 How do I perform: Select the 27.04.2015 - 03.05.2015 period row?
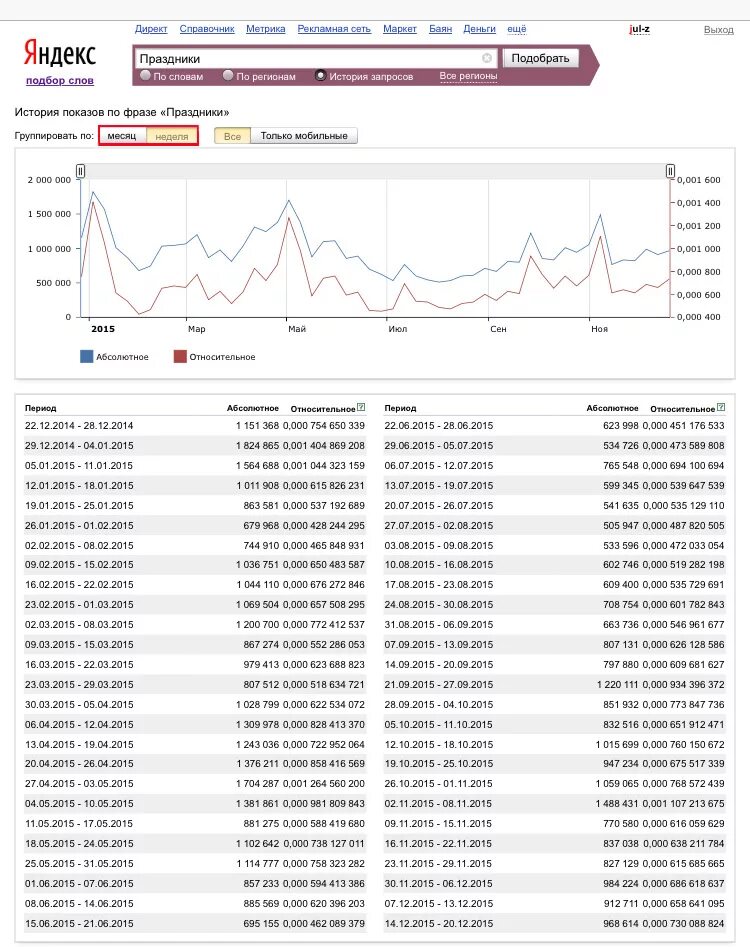click(194, 784)
